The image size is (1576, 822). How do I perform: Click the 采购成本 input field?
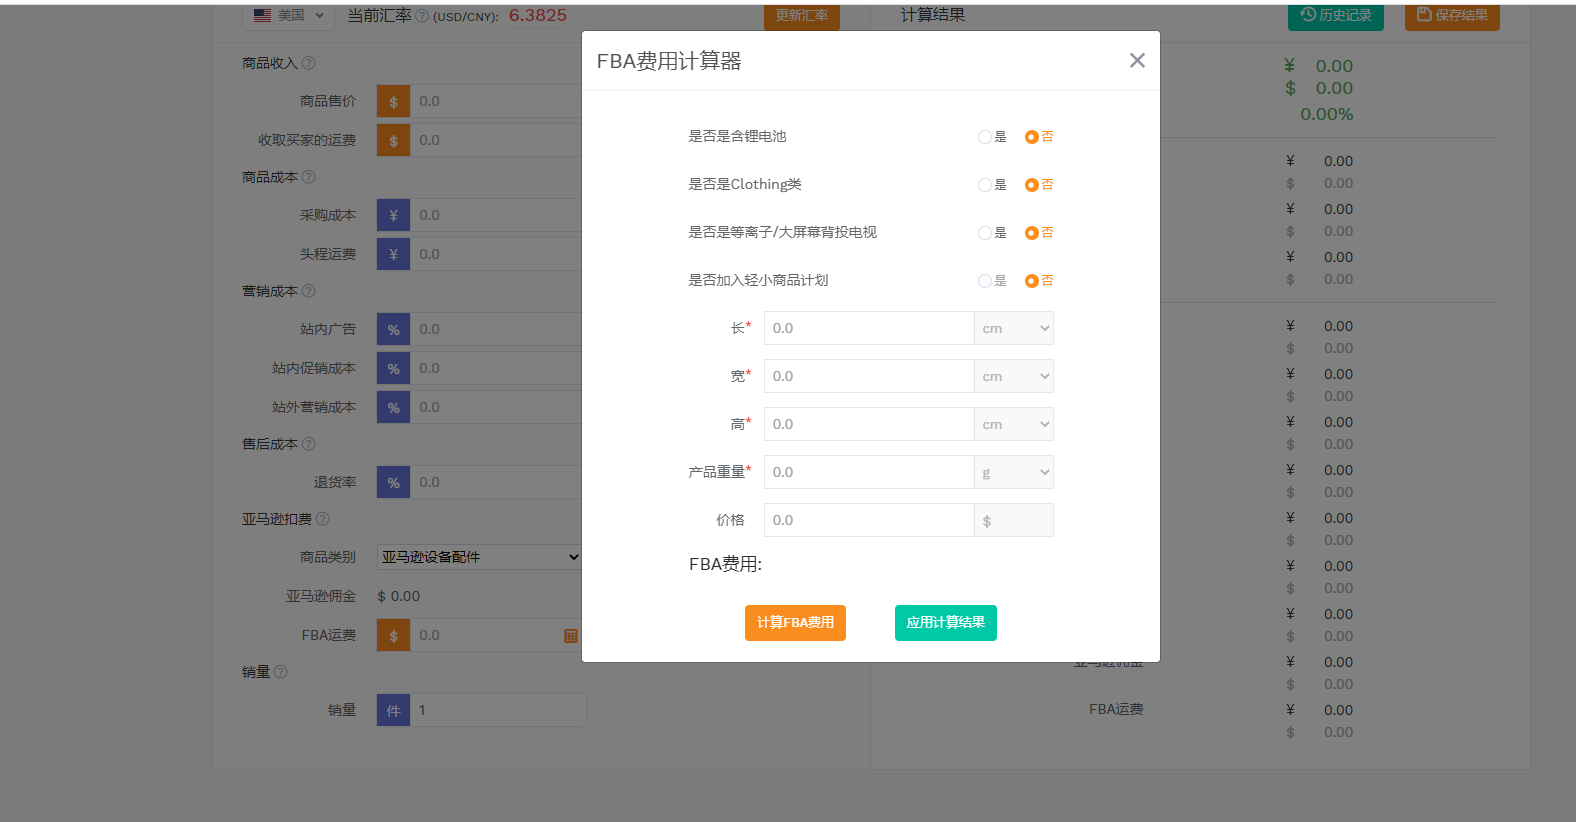tap(496, 215)
